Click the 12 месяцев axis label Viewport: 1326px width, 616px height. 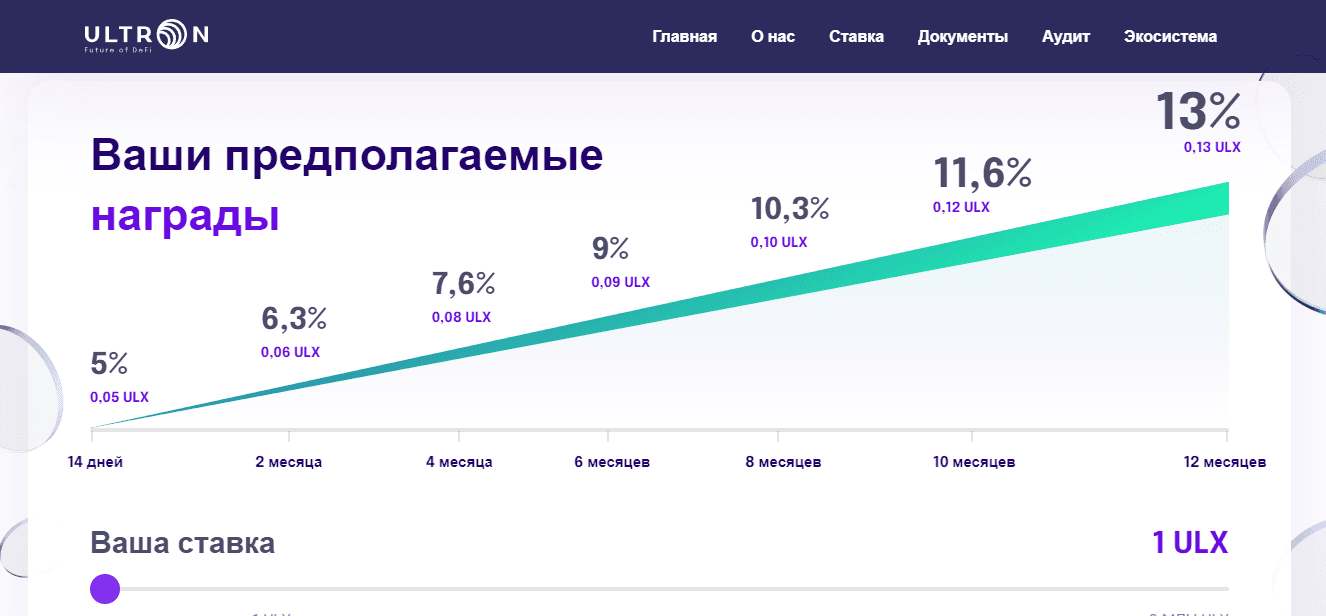point(1225,461)
